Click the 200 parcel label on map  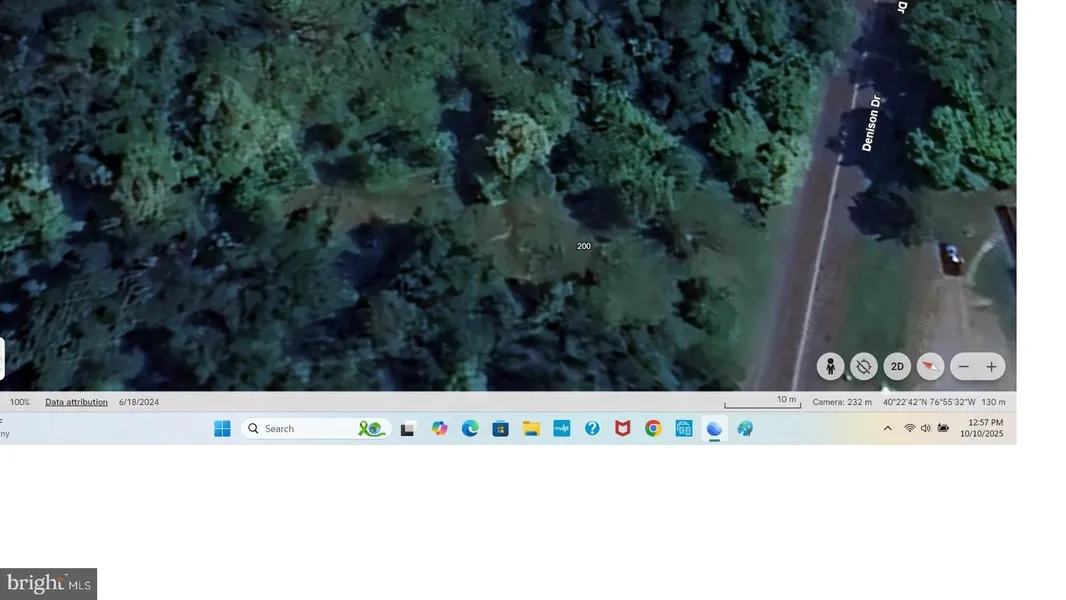(x=584, y=246)
